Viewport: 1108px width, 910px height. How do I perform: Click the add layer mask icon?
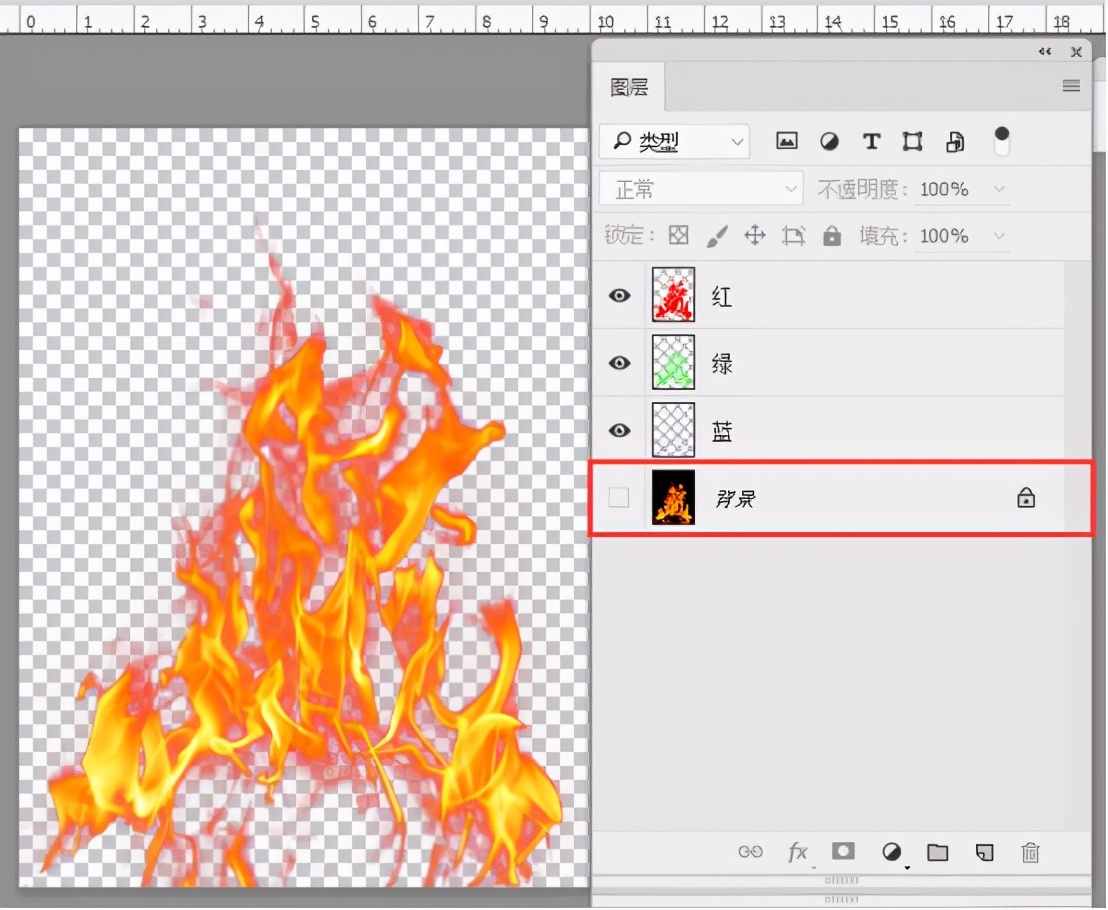(x=843, y=851)
